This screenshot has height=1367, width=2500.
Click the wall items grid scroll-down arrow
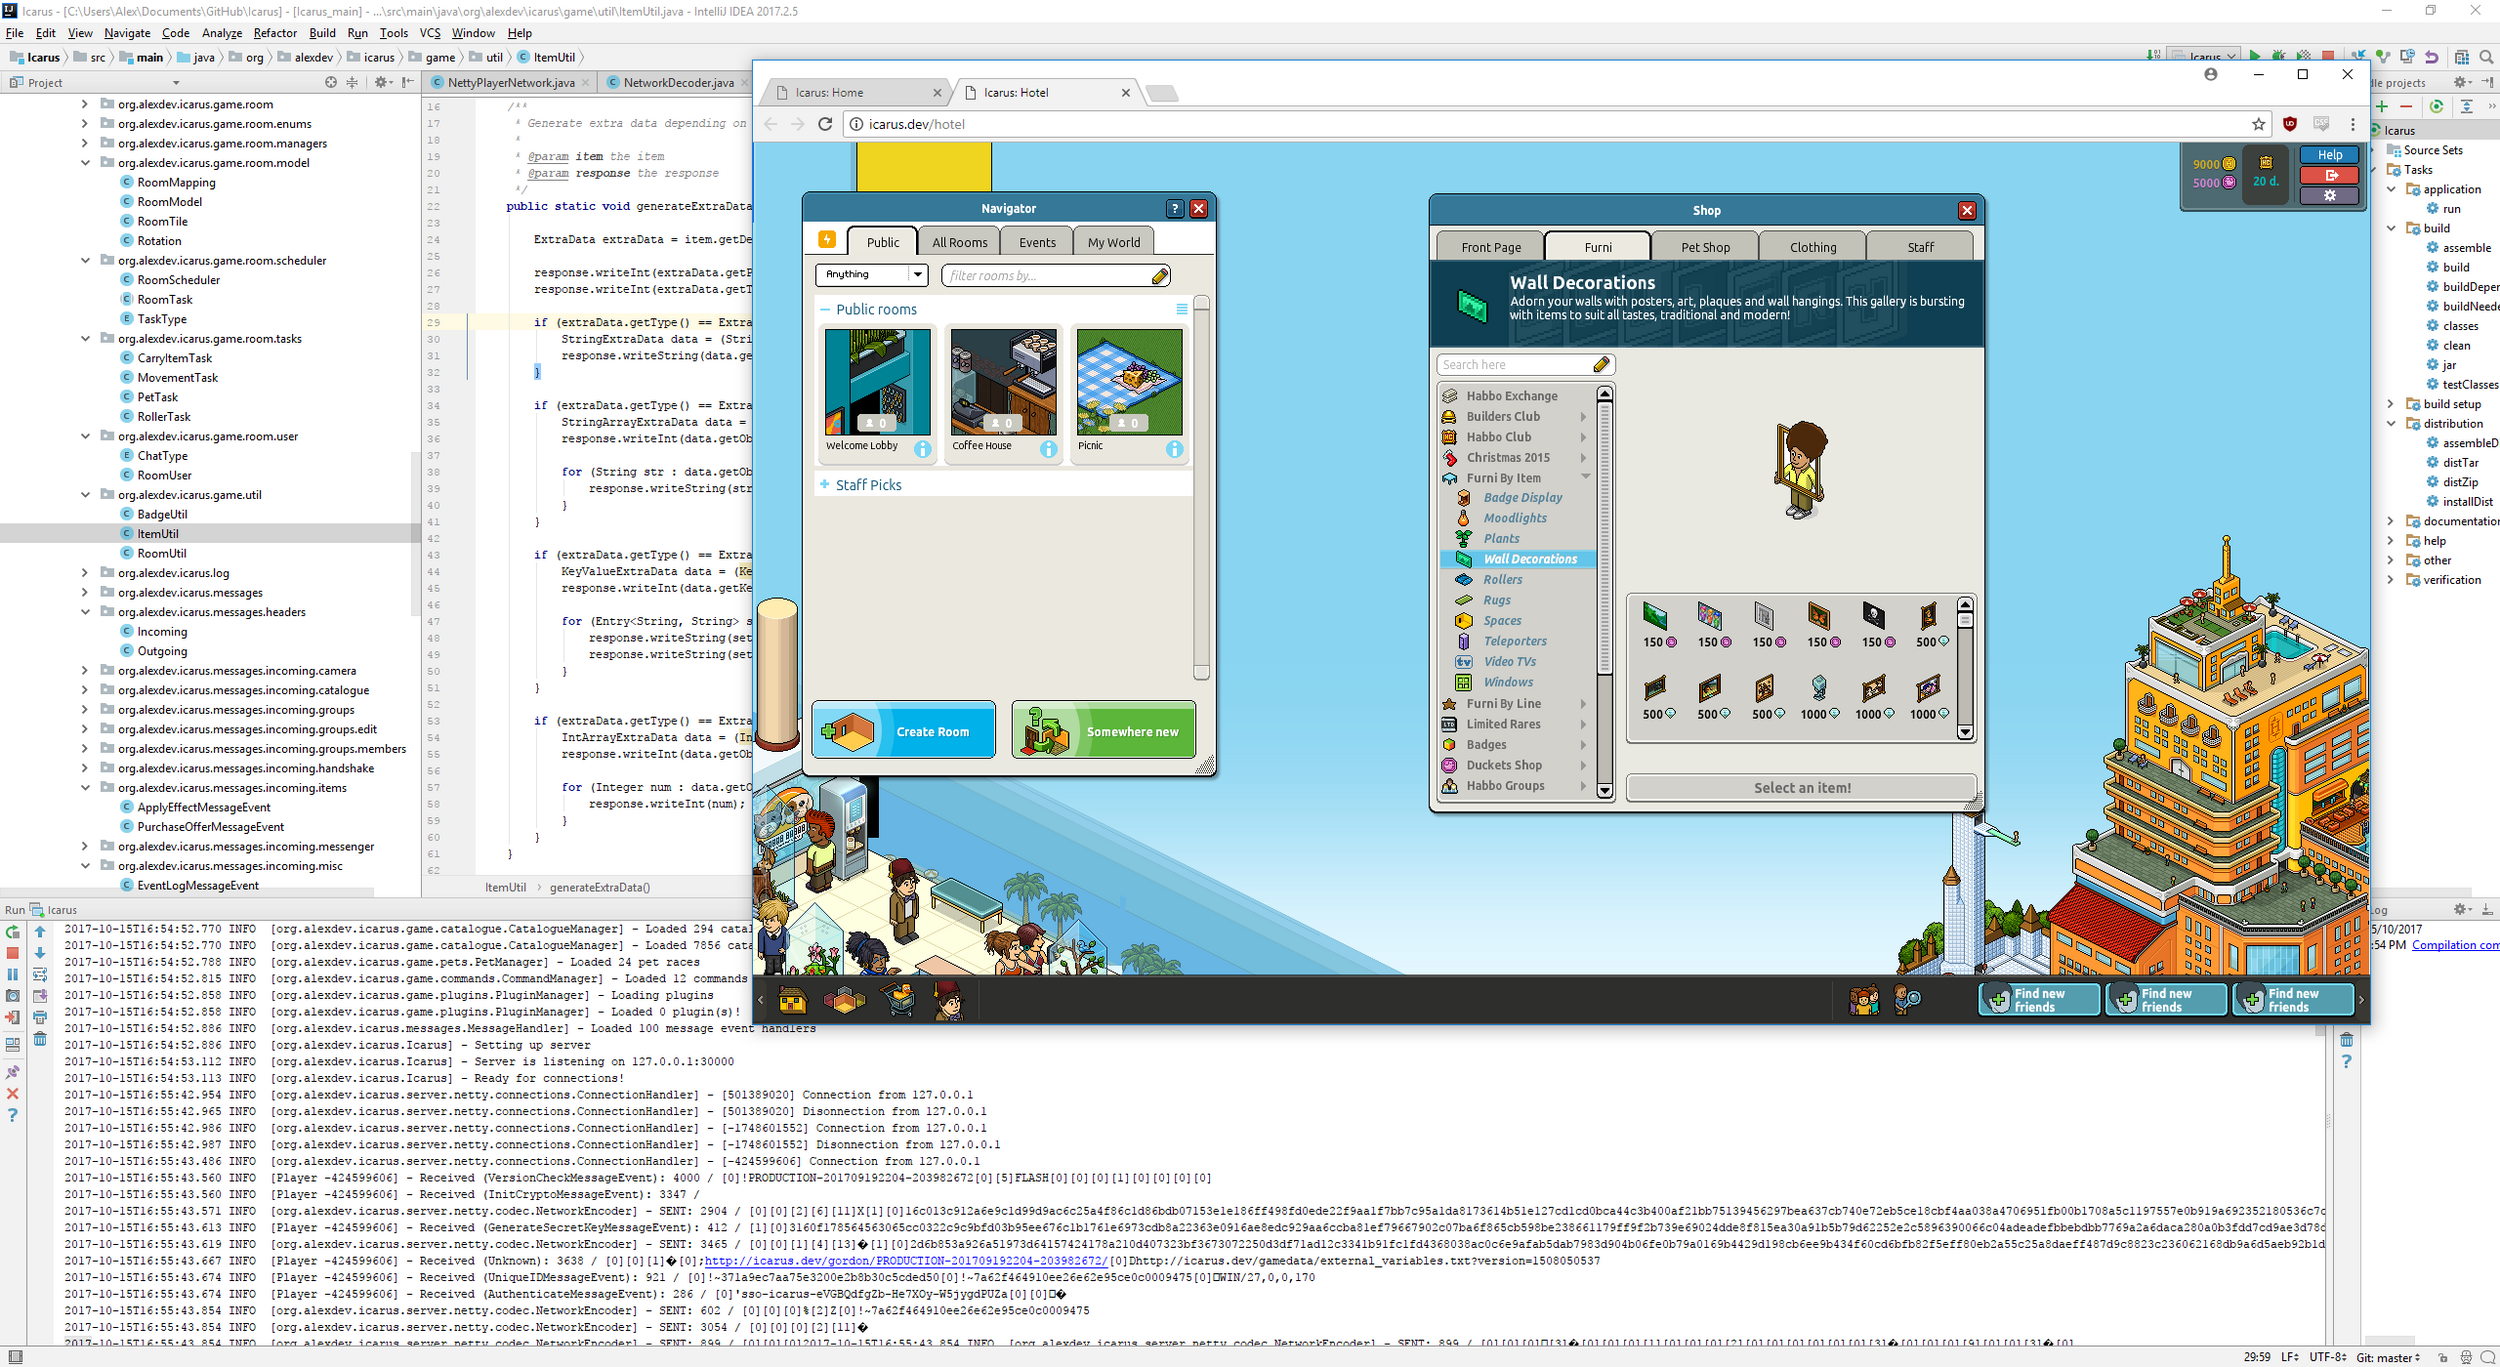point(1965,732)
